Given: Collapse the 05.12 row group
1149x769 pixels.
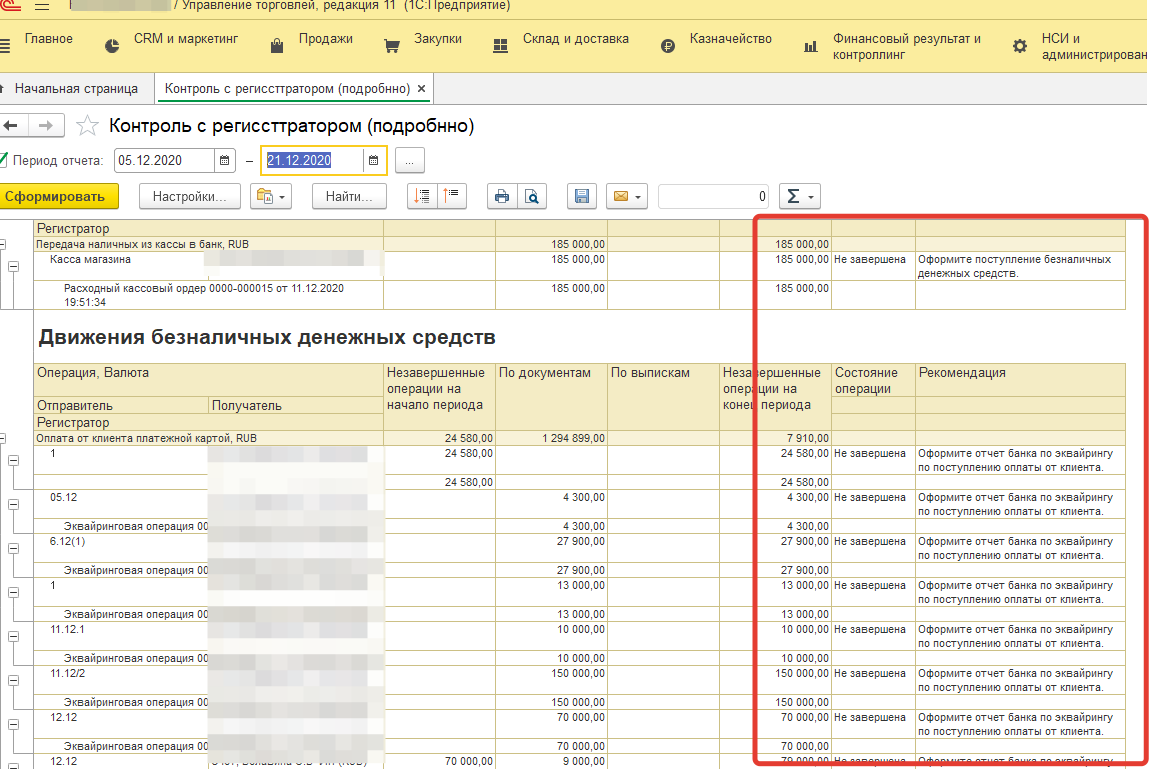Looking at the screenshot, I should click(x=14, y=504).
